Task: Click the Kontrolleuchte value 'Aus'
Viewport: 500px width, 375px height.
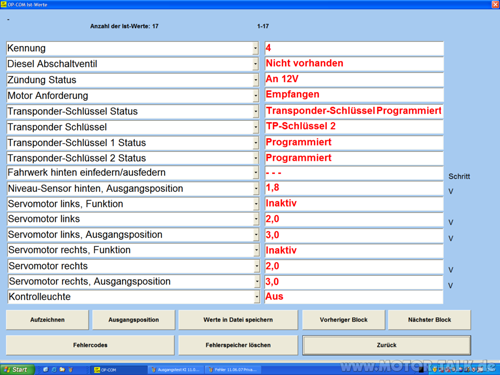Action: click(354, 297)
